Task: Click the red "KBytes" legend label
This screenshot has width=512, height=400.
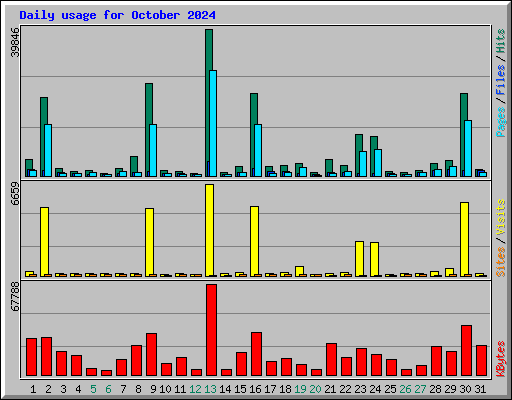Action: point(501,359)
